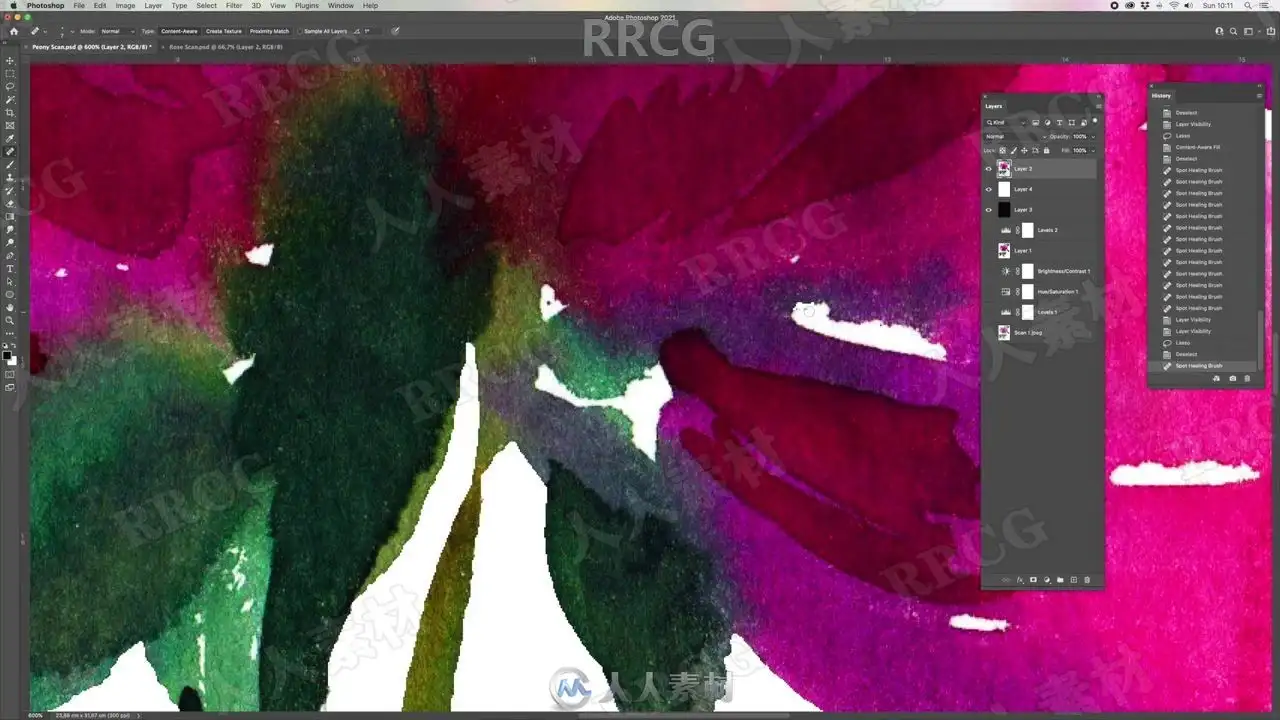This screenshot has height=720, width=1280.
Task: Create new fill or adjustment layer
Action: (x=1047, y=580)
